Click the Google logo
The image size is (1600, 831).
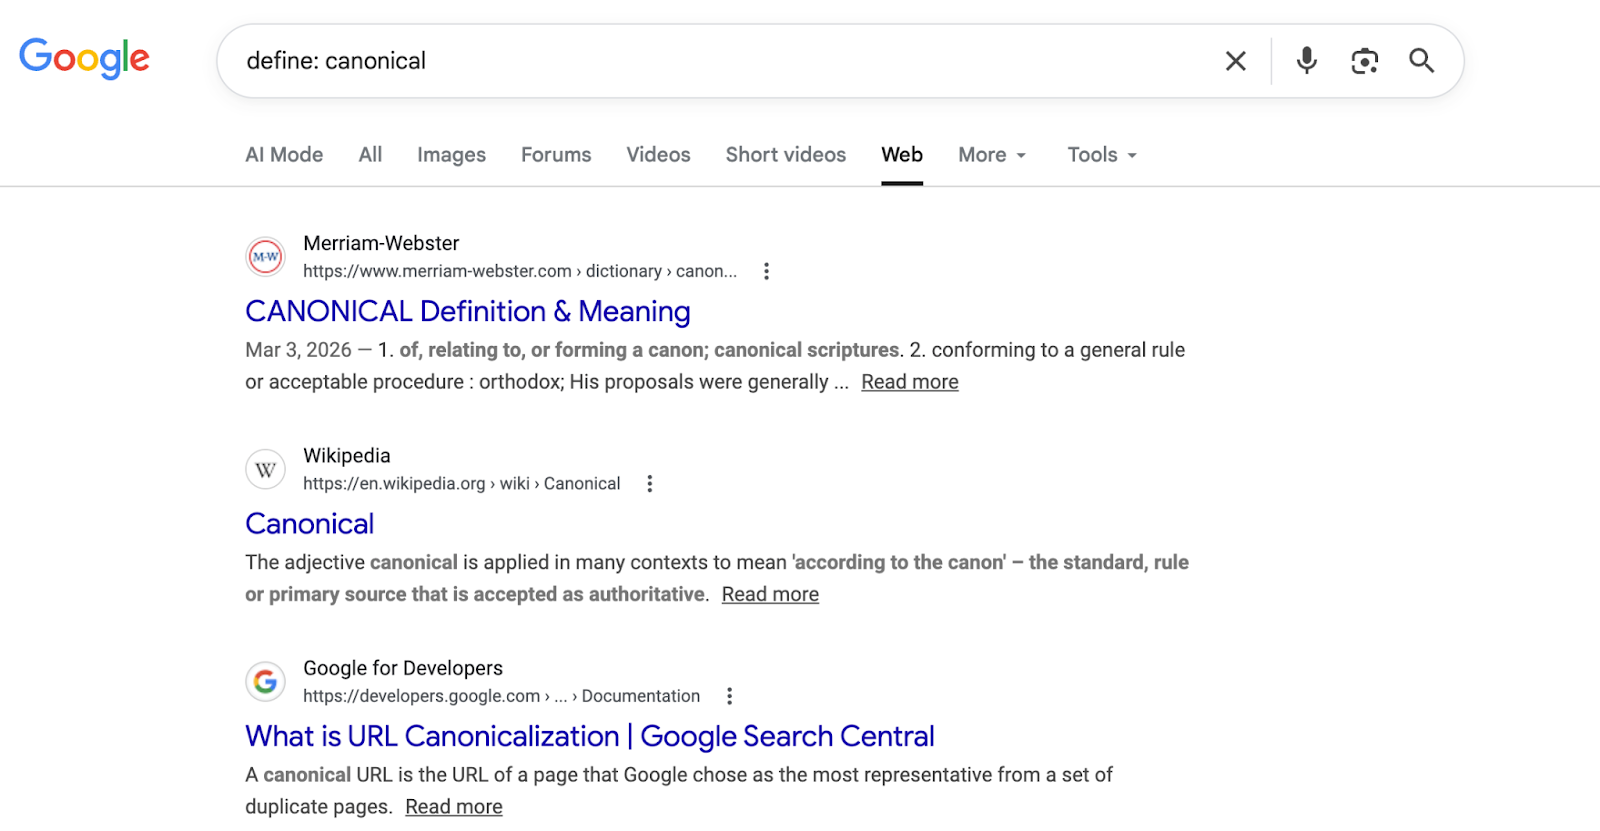click(84, 58)
